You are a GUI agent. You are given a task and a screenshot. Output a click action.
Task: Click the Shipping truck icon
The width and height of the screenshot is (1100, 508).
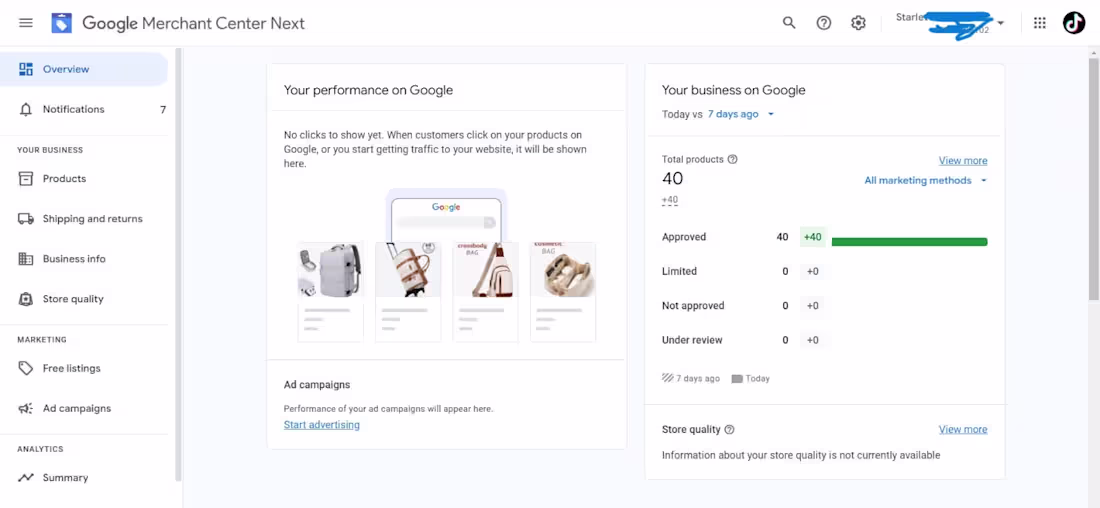tap(26, 219)
